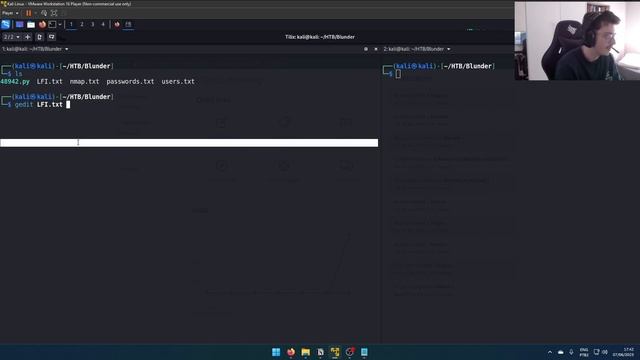Open the 2/2 session switcher dropdown
The image size is (640, 360).
[x=11, y=37]
